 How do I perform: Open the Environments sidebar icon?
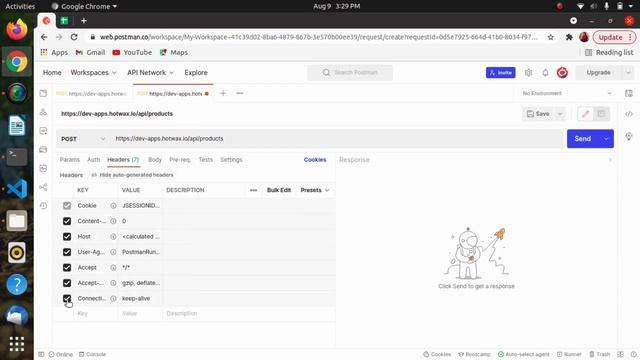coord(43,131)
